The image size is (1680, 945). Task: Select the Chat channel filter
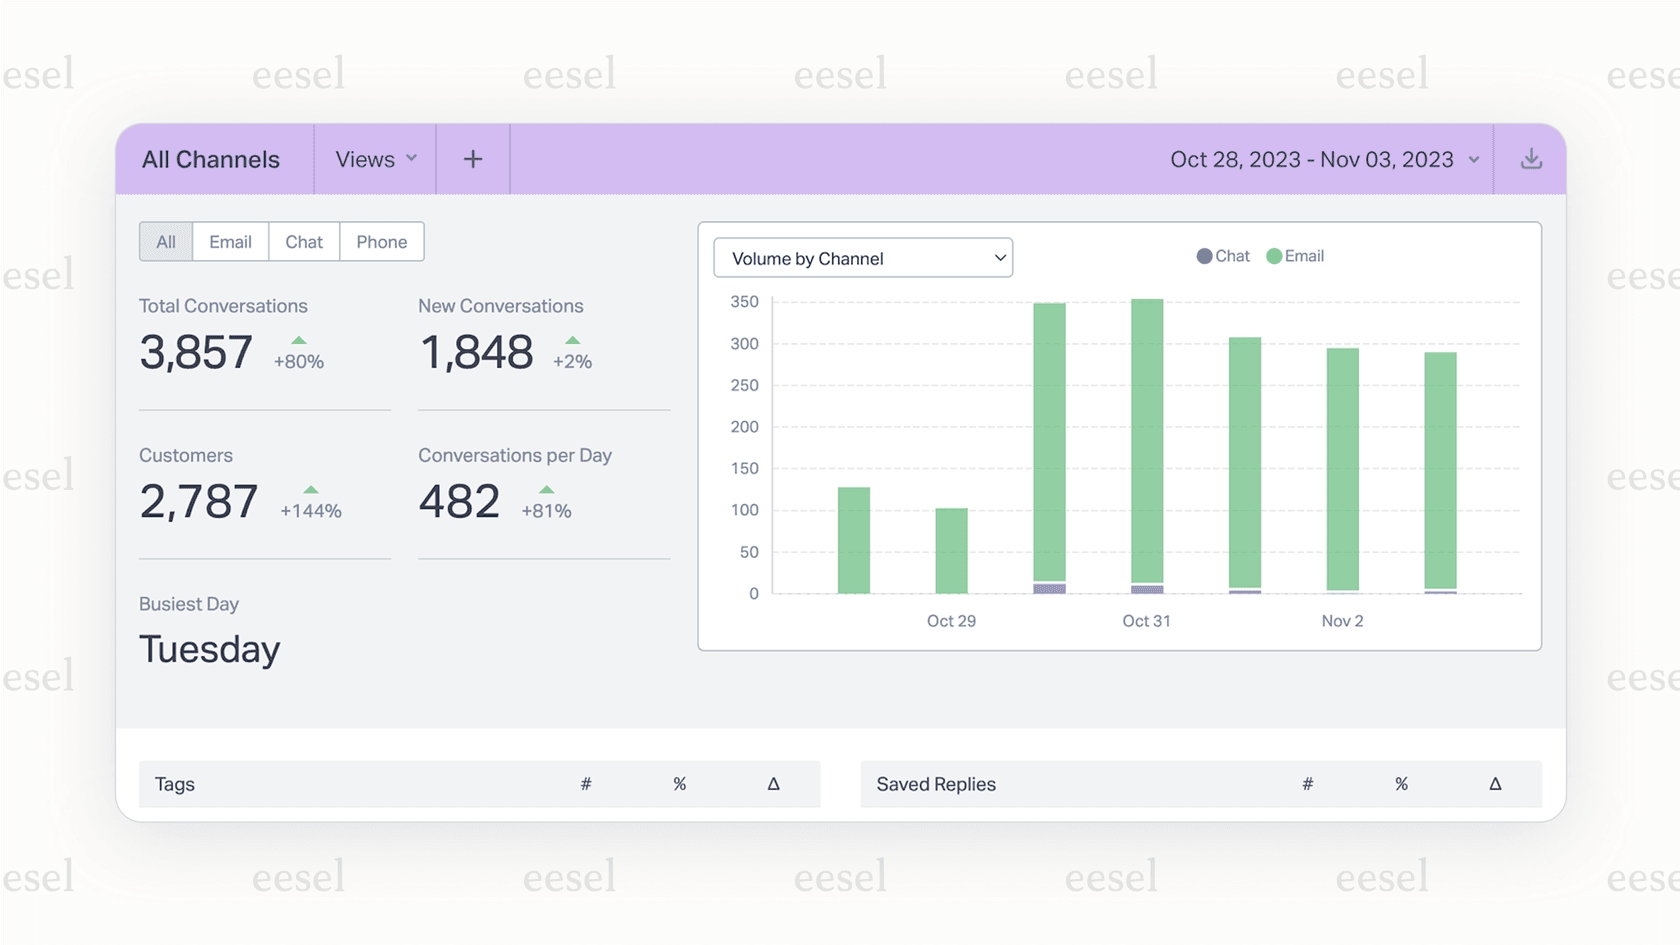coord(304,241)
